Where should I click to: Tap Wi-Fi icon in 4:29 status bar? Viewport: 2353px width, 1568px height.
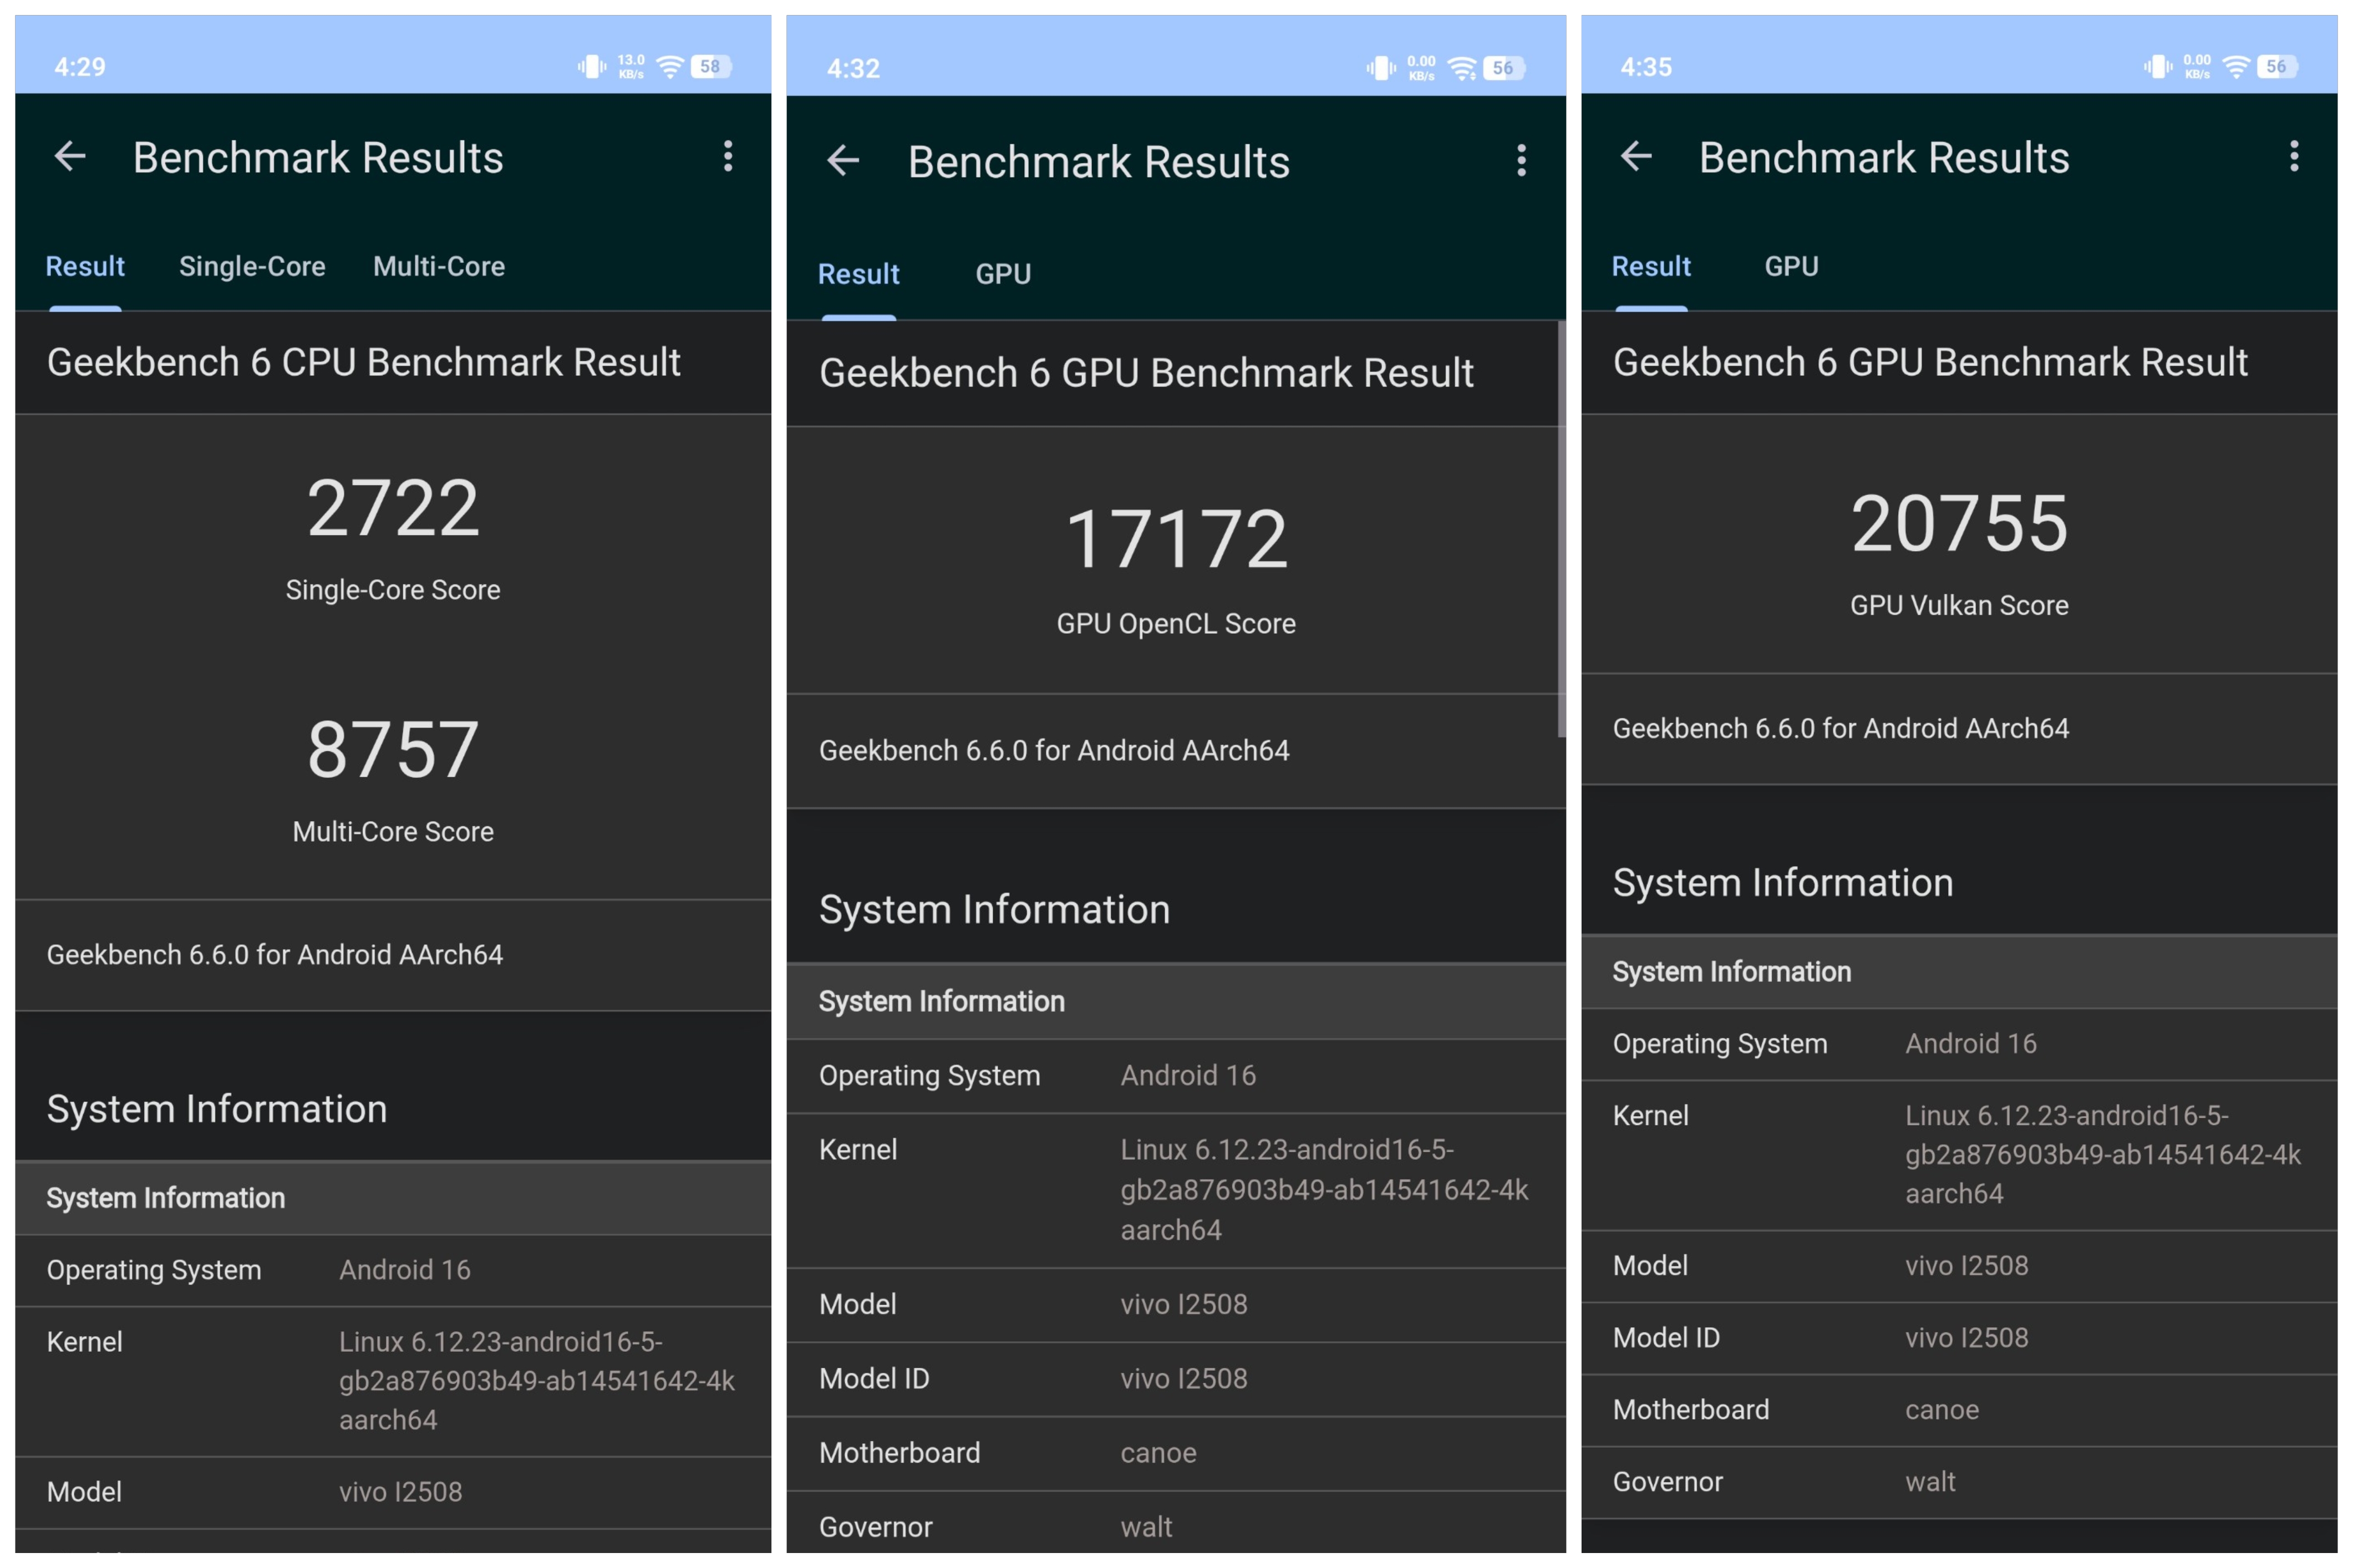(670, 67)
